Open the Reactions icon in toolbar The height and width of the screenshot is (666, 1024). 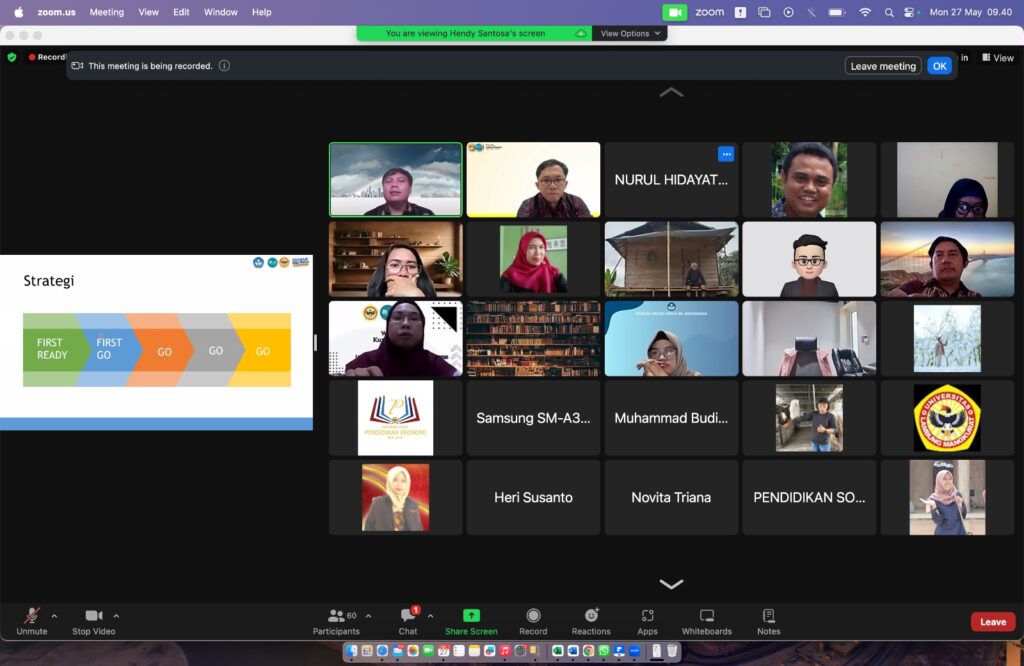[591, 616]
